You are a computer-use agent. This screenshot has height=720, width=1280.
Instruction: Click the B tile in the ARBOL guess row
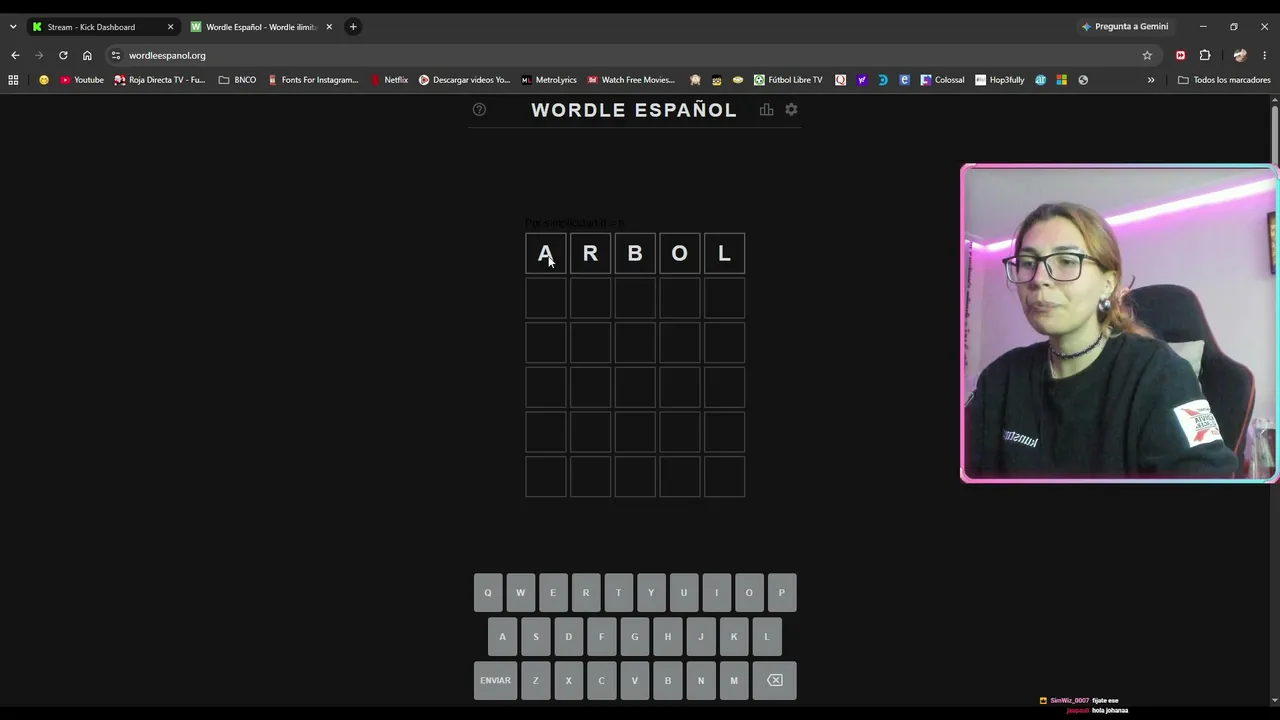point(635,254)
